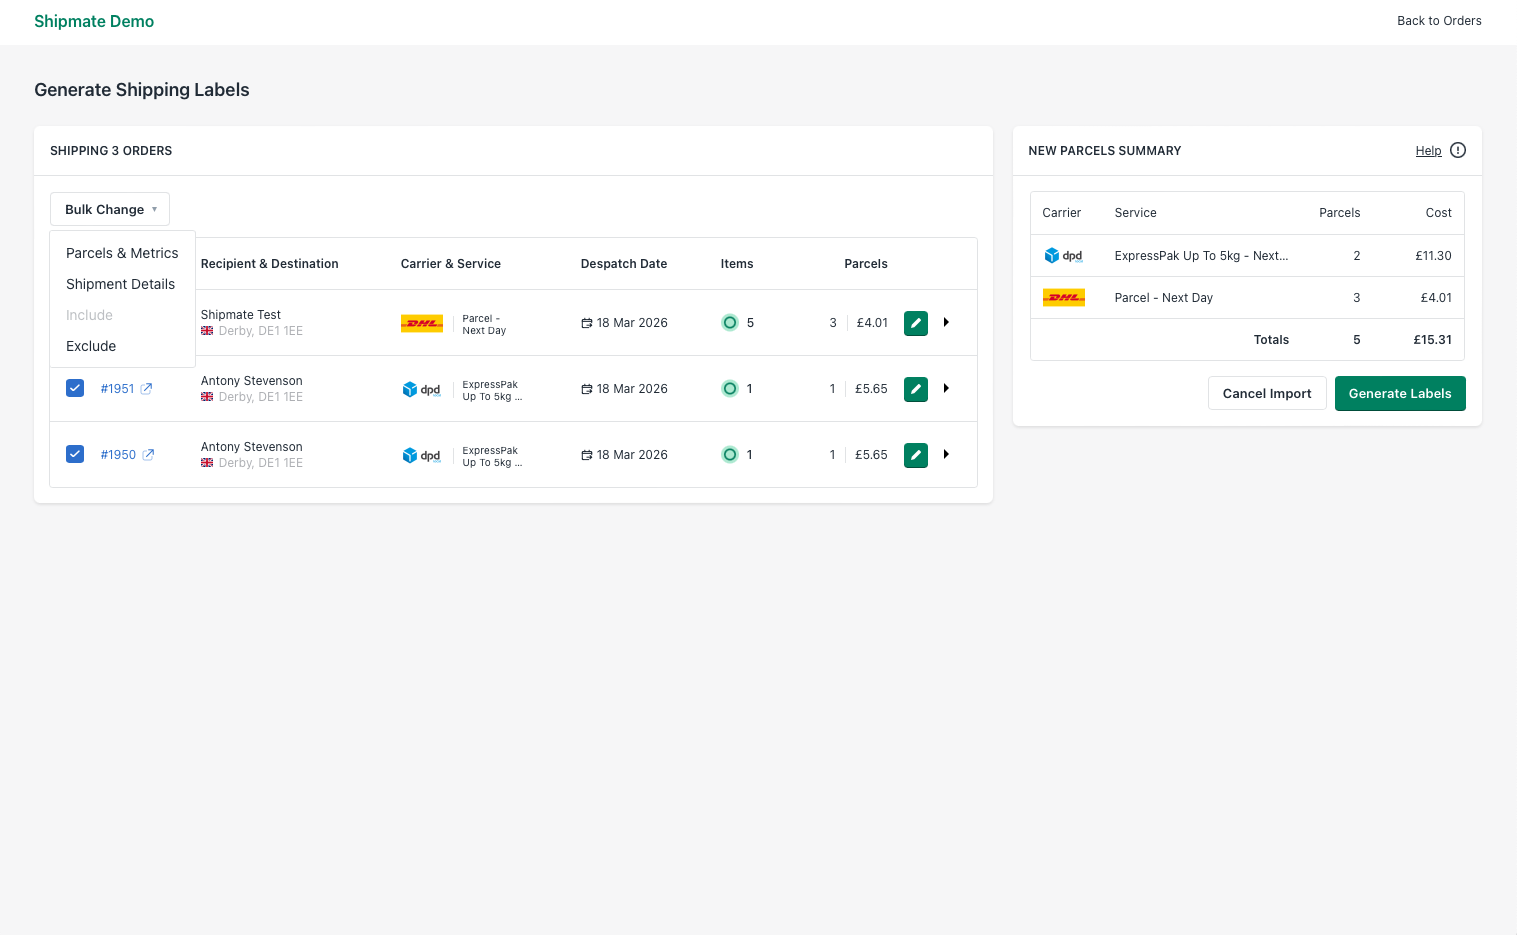The height and width of the screenshot is (935, 1517).
Task: Expand the Shipmate Test order row
Action: [946, 322]
